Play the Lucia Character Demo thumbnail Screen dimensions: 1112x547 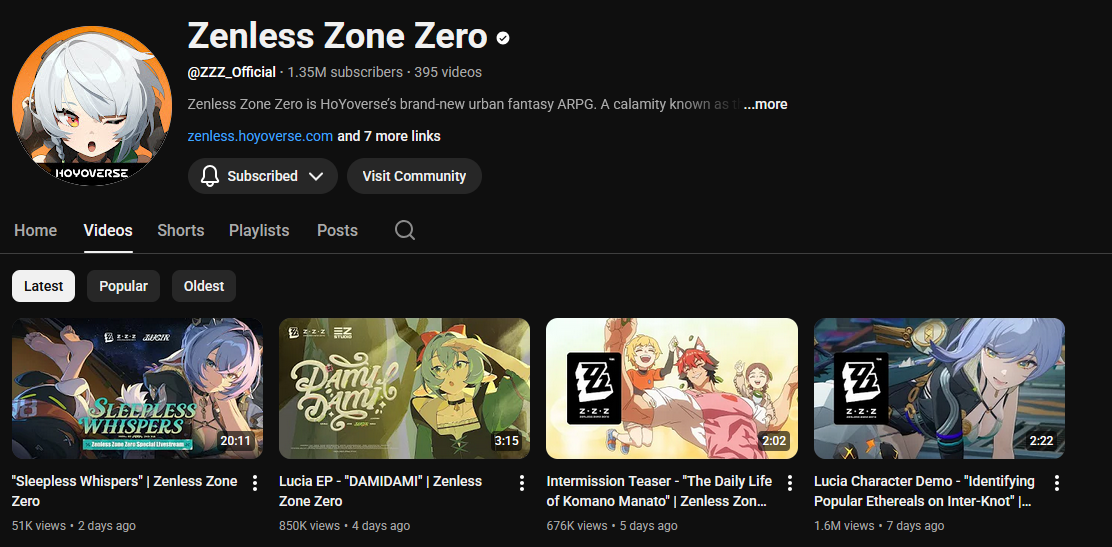point(939,388)
